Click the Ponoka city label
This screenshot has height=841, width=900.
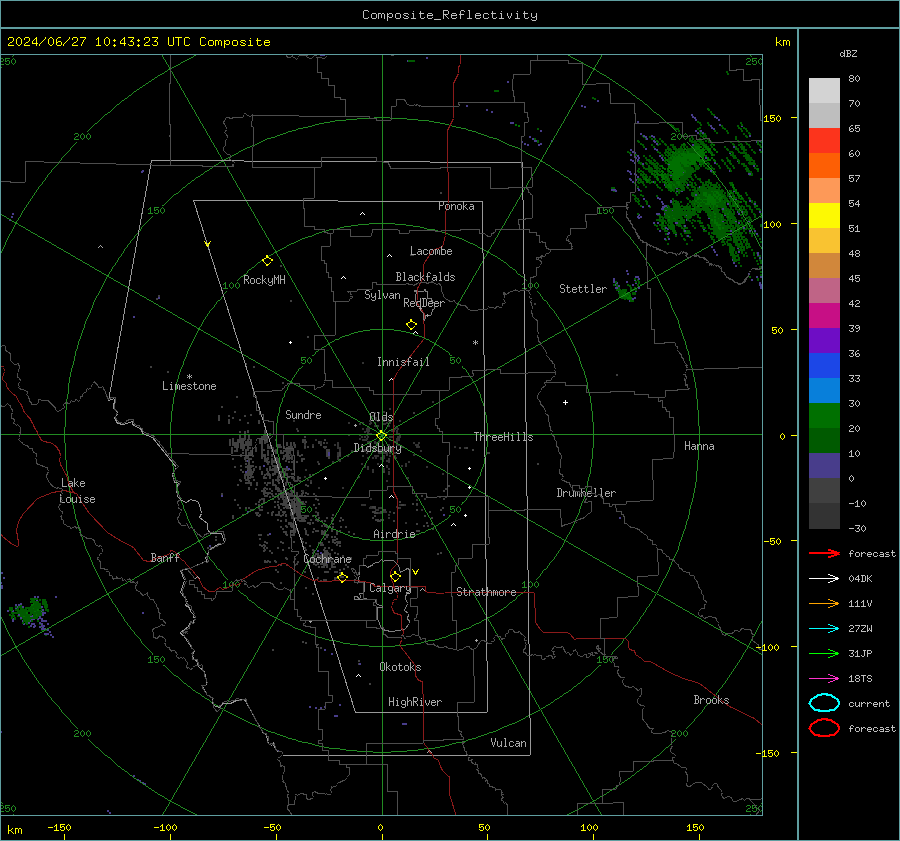click(x=456, y=206)
